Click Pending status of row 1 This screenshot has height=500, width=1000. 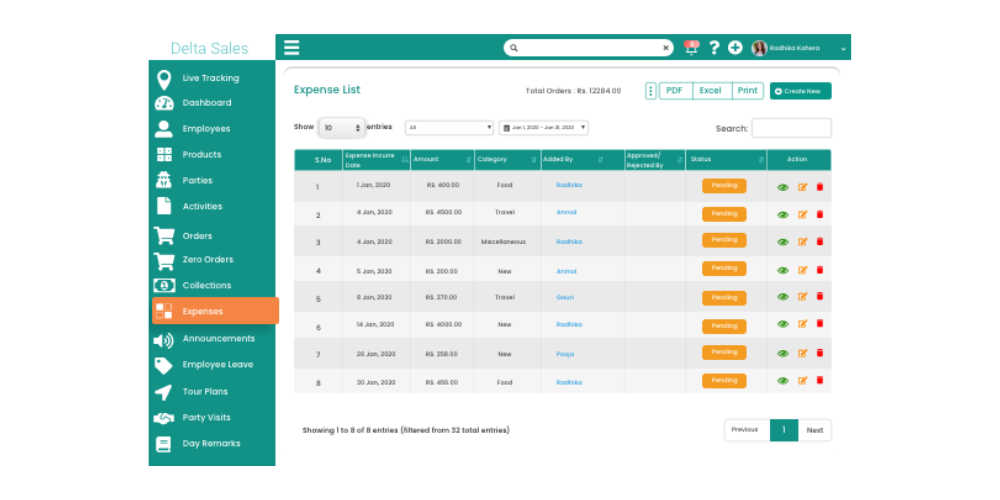[x=724, y=186]
